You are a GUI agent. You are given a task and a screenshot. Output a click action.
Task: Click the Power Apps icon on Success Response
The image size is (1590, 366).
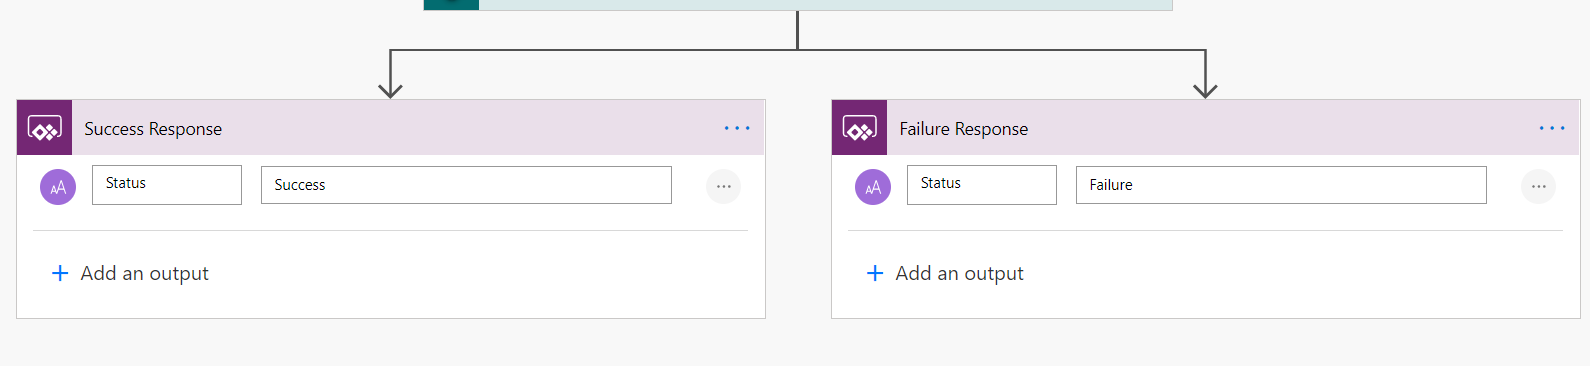coord(44,128)
